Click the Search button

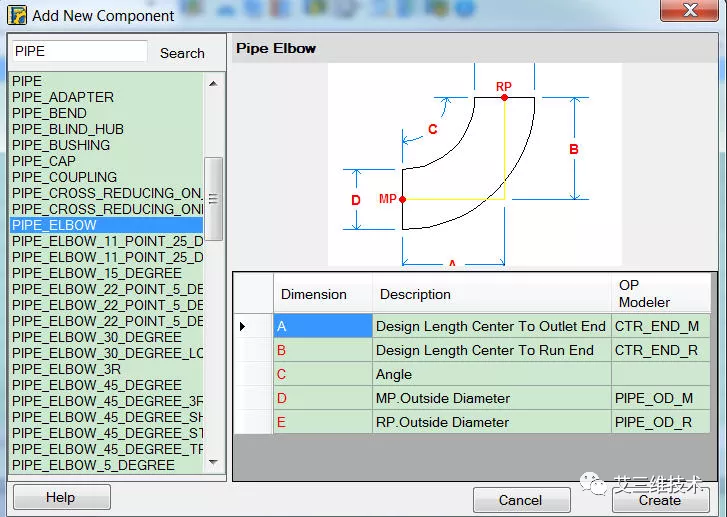(x=182, y=53)
